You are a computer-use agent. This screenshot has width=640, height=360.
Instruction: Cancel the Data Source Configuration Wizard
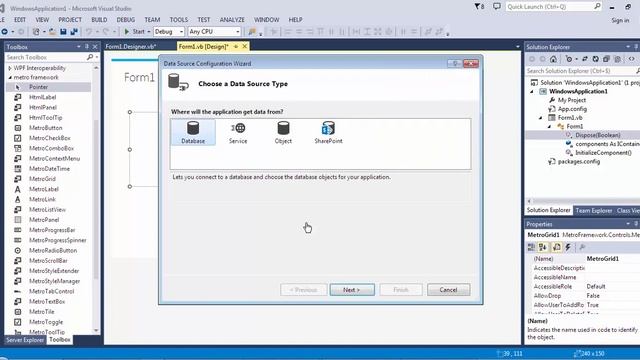click(448, 290)
